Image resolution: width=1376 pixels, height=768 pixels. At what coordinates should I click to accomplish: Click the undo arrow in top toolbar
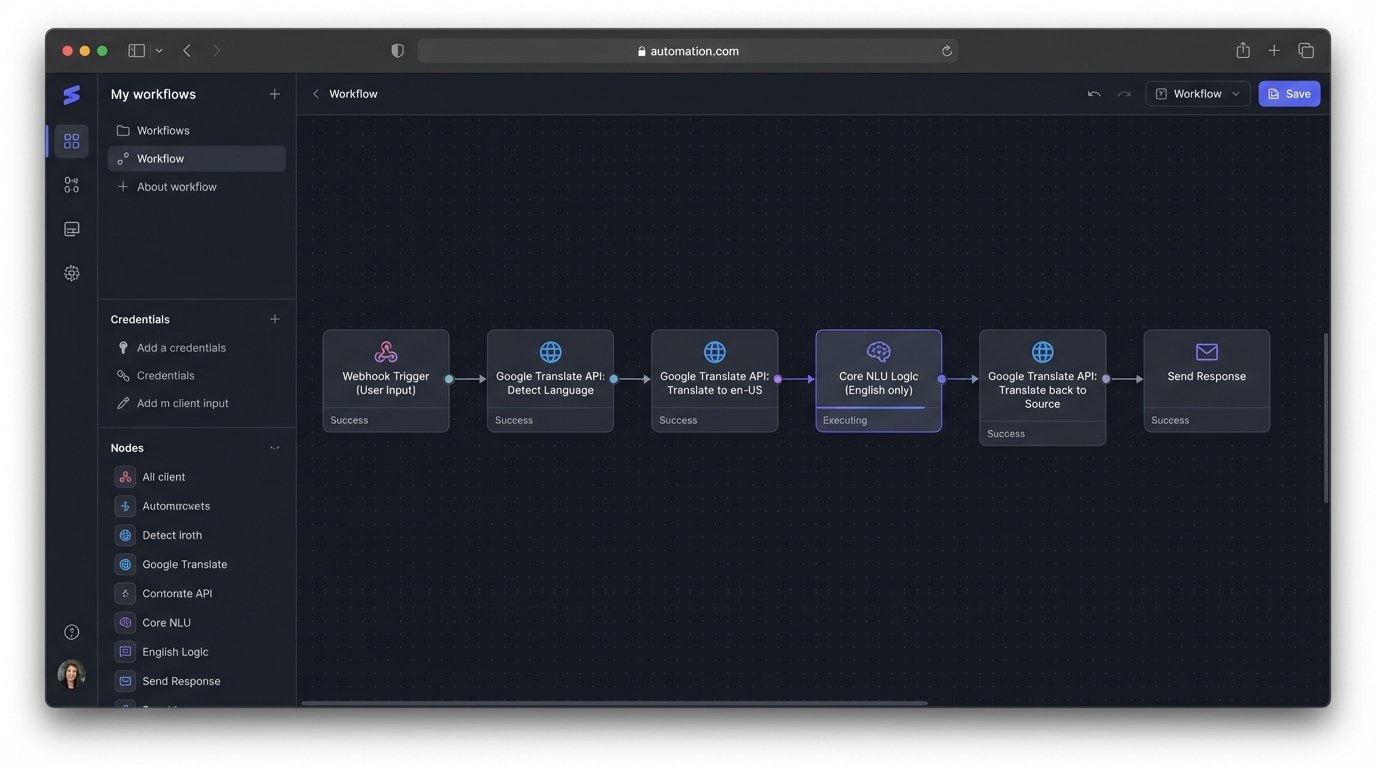click(1094, 94)
